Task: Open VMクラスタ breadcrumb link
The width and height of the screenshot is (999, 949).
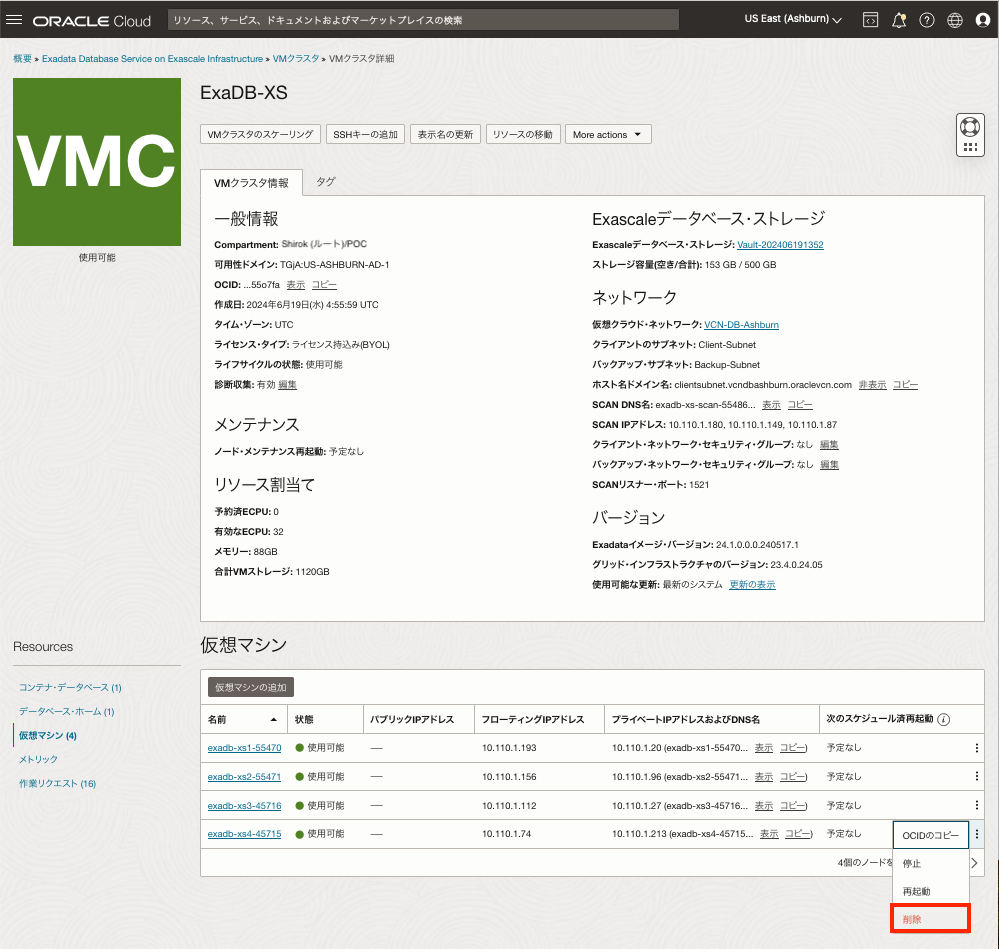Action: (296, 59)
